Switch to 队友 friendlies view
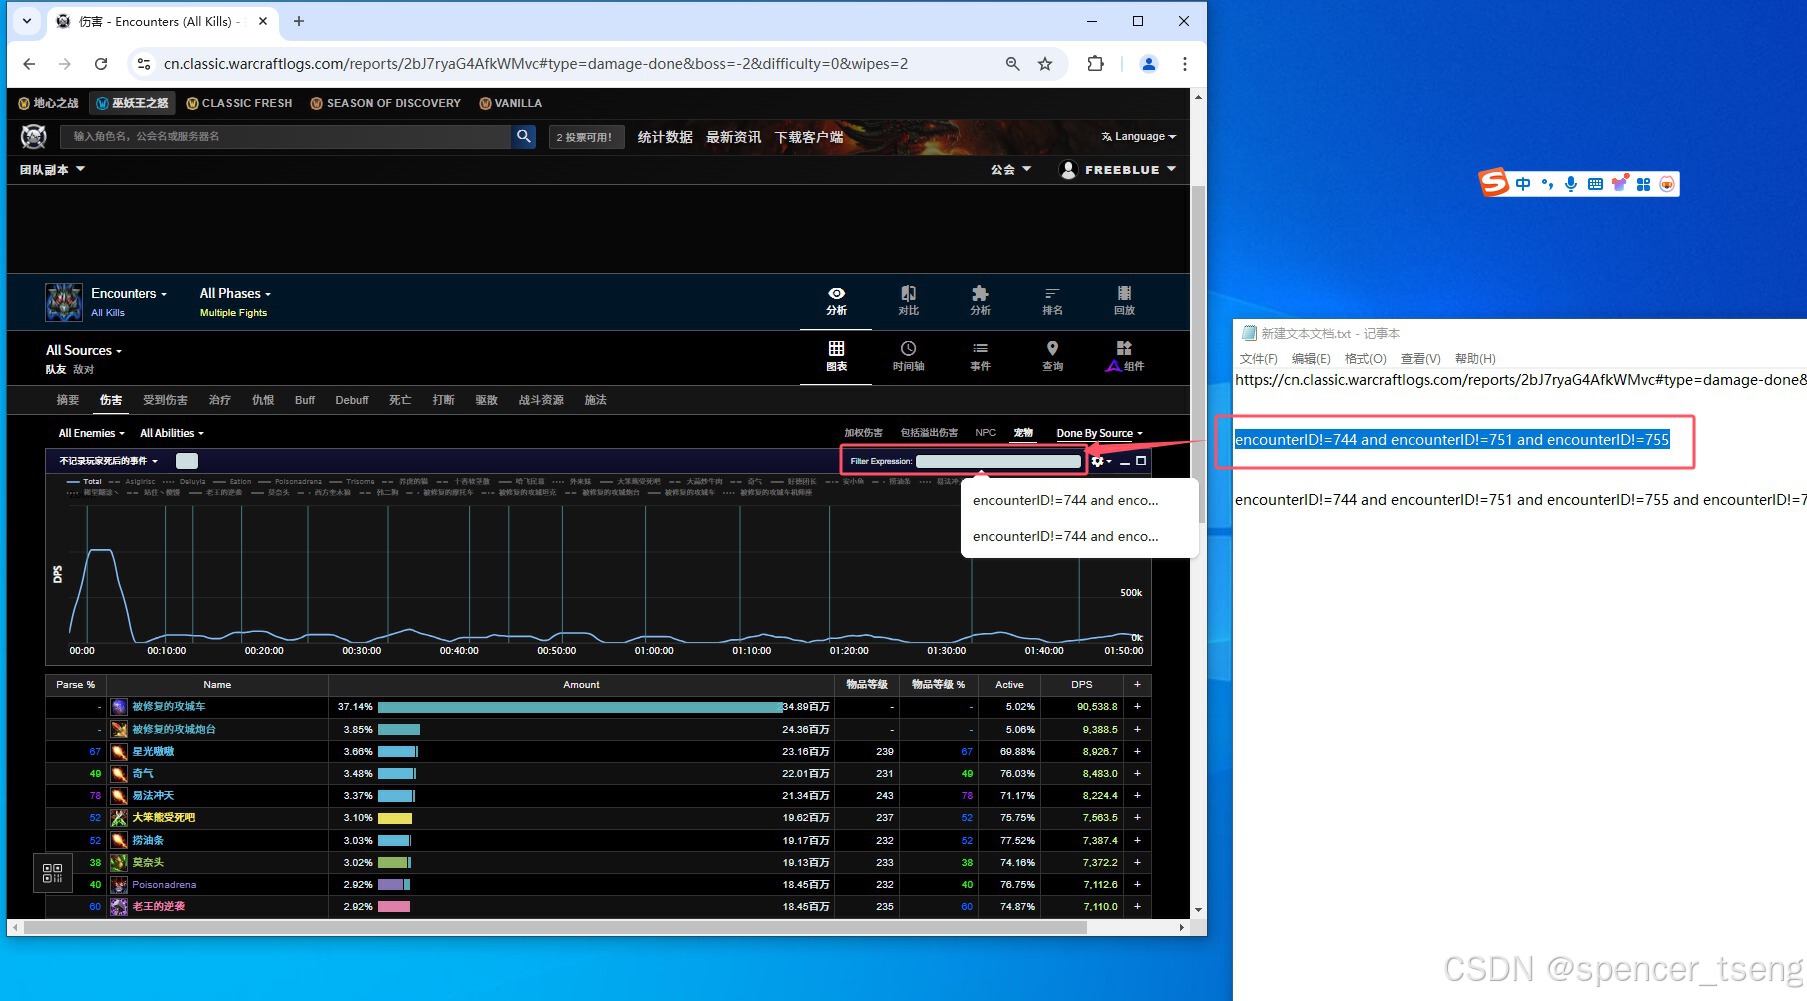 [x=56, y=370]
